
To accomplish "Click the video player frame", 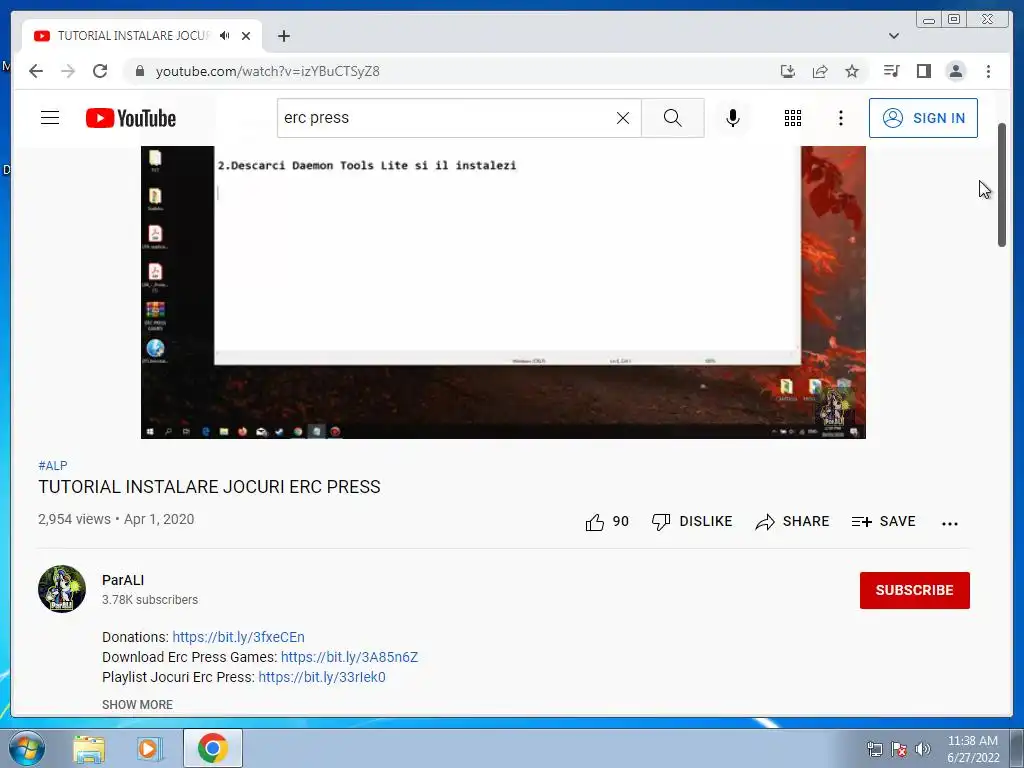I will pyautogui.click(x=504, y=292).
